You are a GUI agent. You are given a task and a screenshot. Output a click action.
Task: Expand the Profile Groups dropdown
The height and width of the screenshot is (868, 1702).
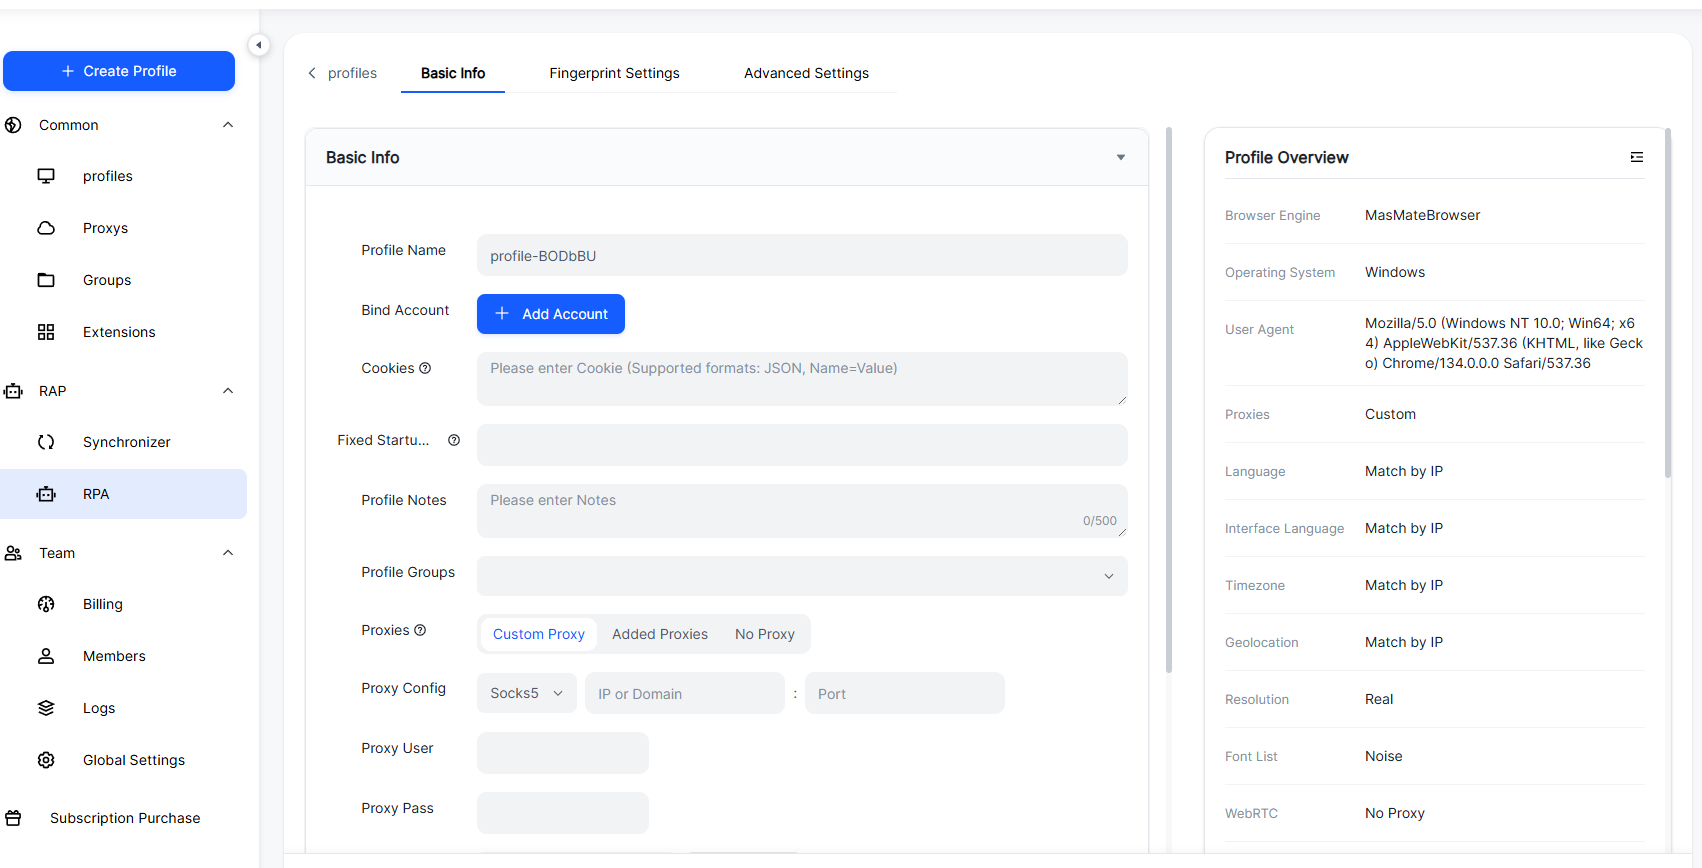(x=802, y=576)
